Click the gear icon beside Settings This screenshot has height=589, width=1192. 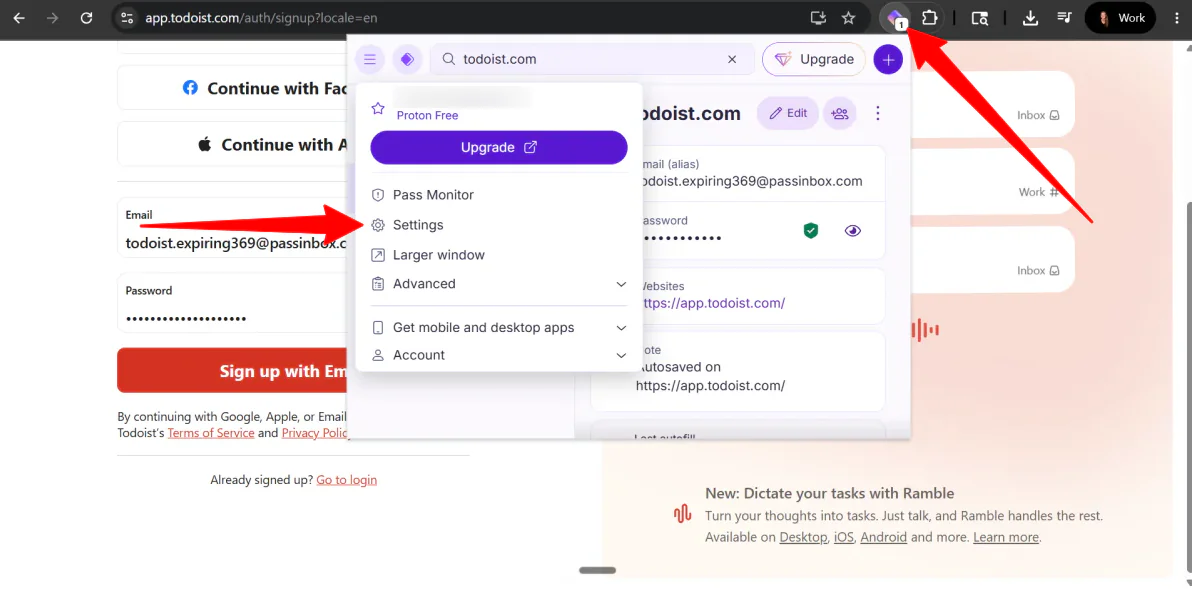coord(378,225)
